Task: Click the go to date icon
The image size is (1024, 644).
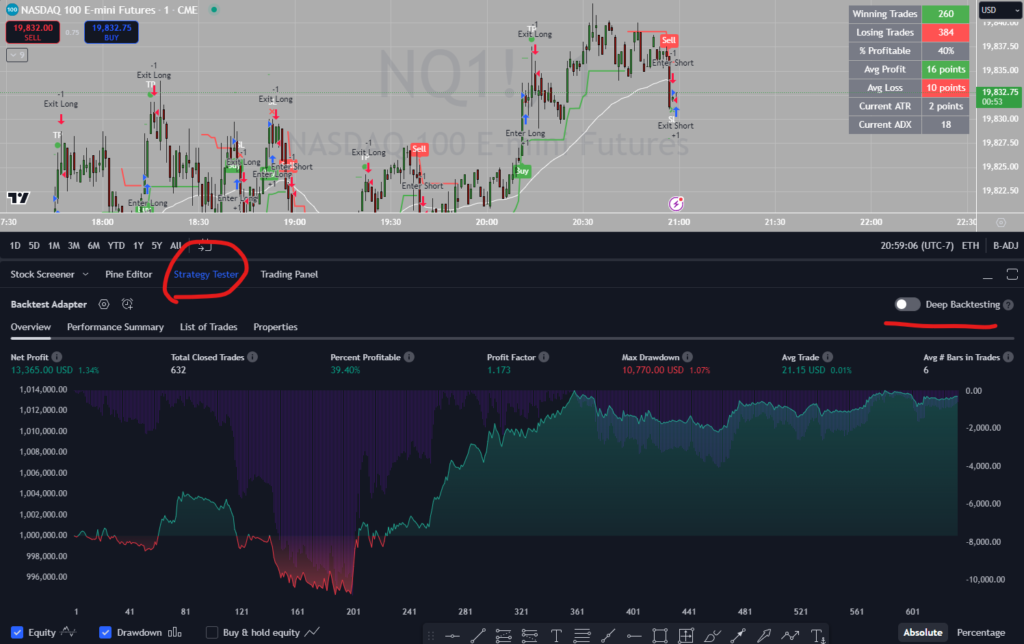Action: pyautogui.click(x=204, y=245)
